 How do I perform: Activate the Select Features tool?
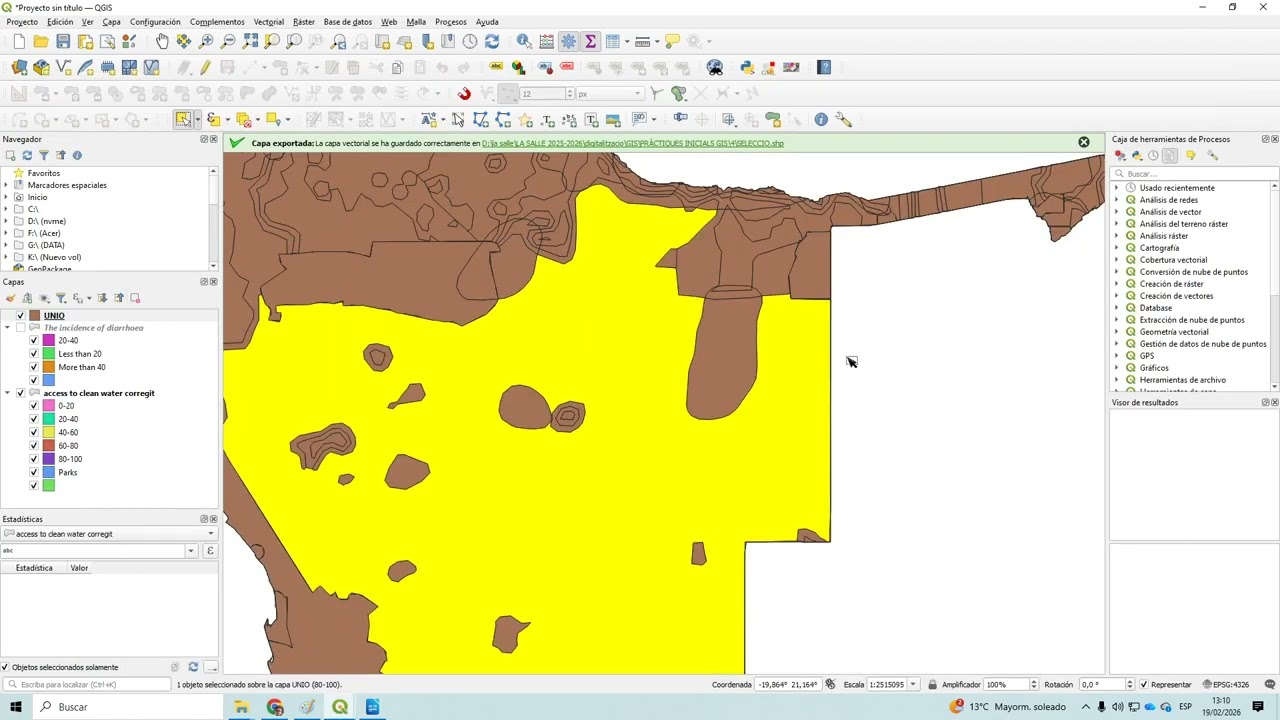[183, 119]
